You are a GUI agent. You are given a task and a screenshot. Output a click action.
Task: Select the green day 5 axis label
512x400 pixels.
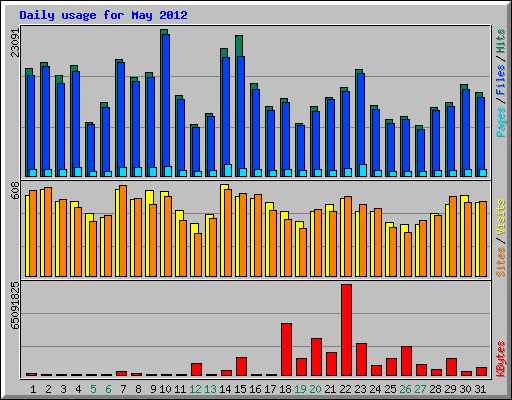pyautogui.click(x=93, y=389)
